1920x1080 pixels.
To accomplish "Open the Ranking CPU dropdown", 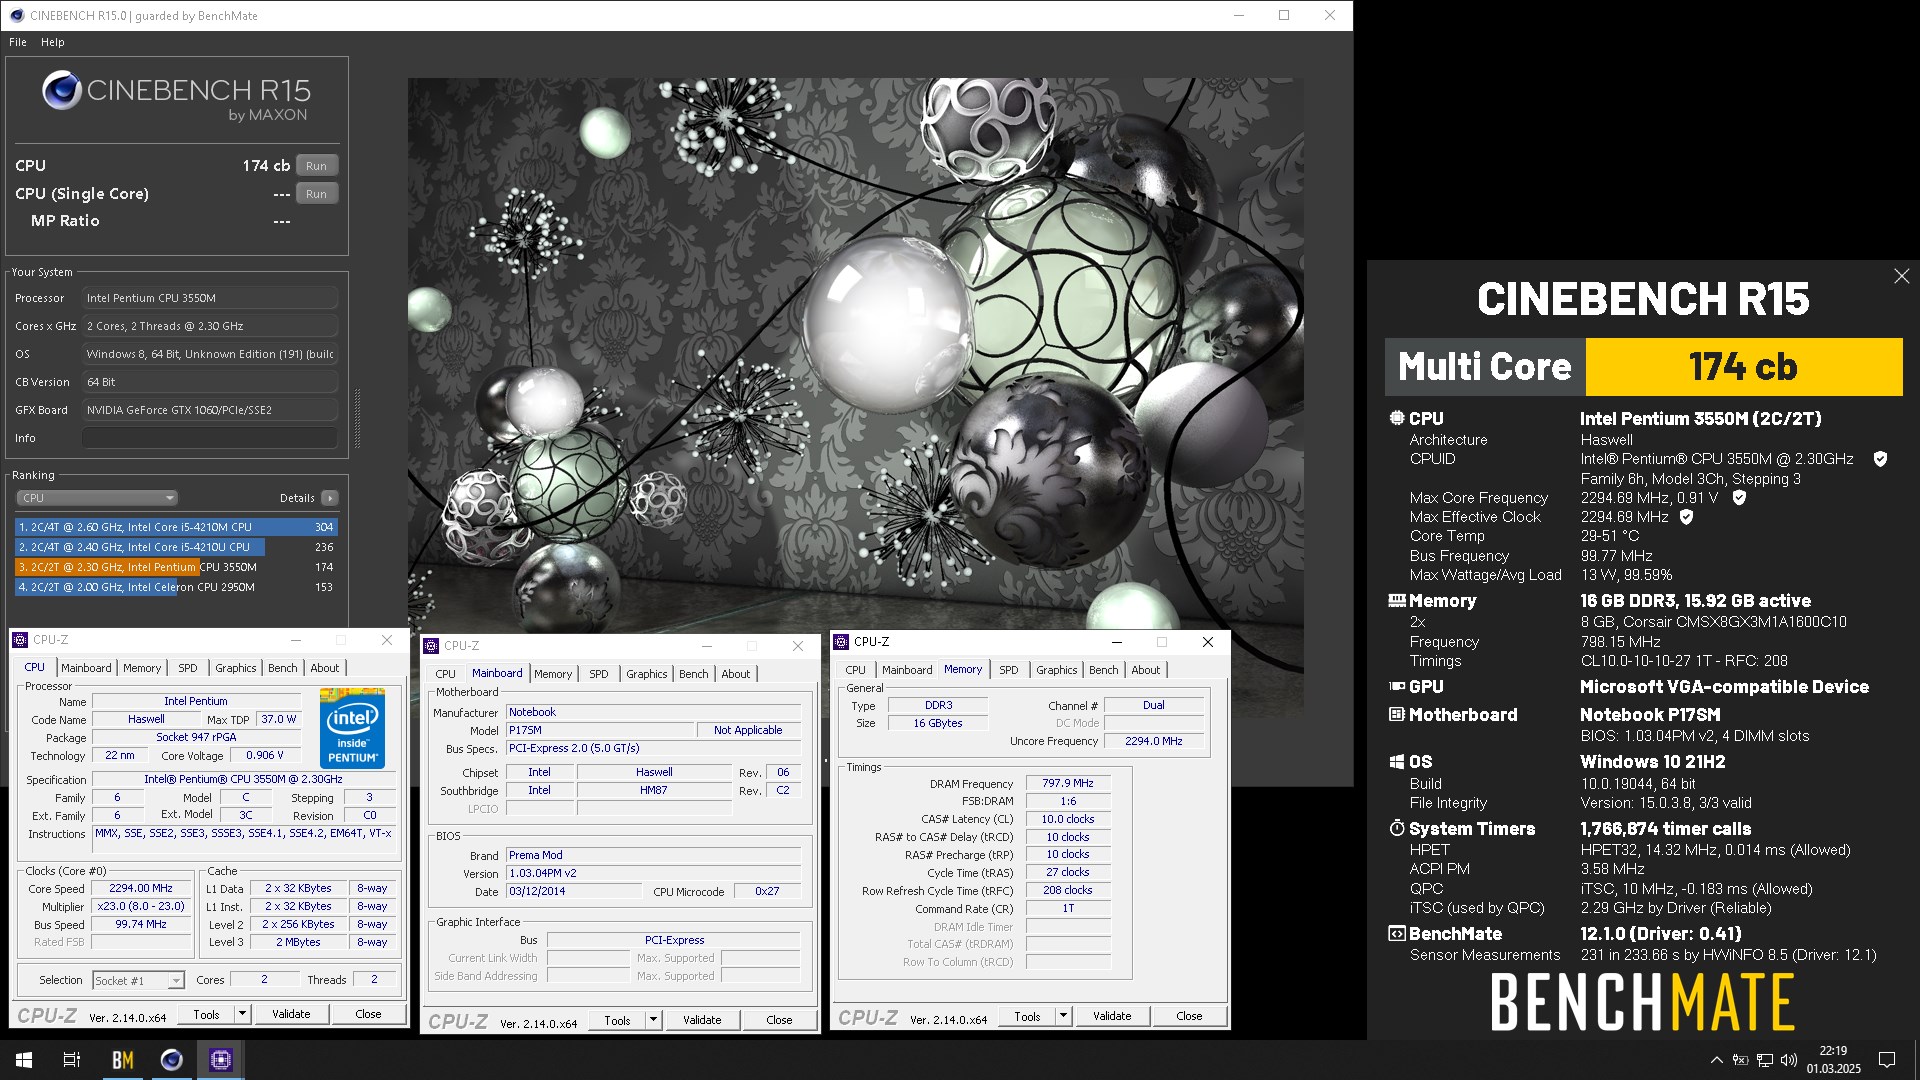I will click(x=97, y=498).
